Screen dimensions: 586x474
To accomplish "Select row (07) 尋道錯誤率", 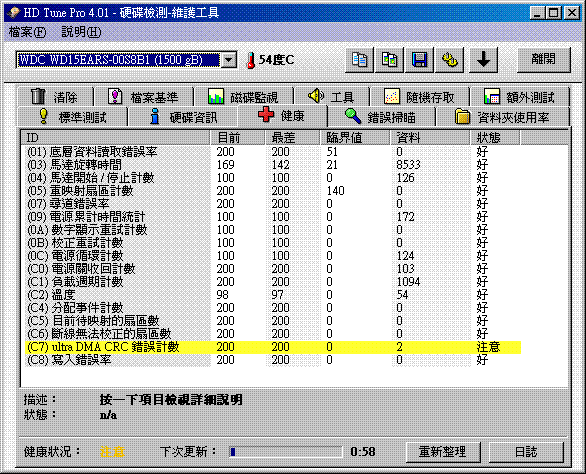I will 273,204.
